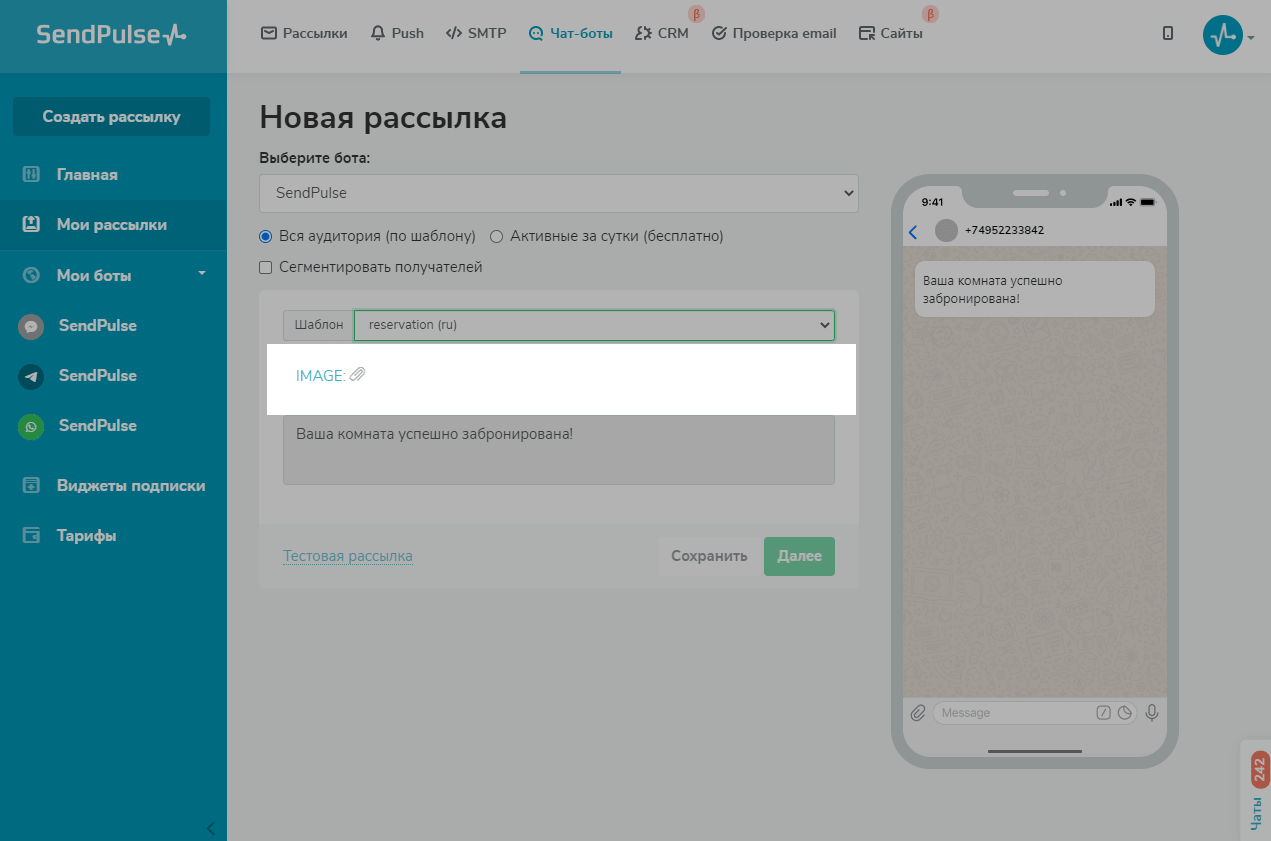The image size is (1271, 841).
Task: Collapse the sidebar with the chevron
Action: pos(210,827)
